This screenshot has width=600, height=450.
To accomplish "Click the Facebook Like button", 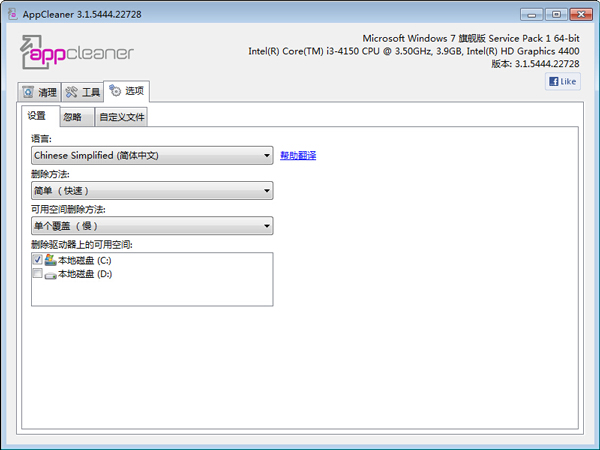I will (x=562, y=82).
